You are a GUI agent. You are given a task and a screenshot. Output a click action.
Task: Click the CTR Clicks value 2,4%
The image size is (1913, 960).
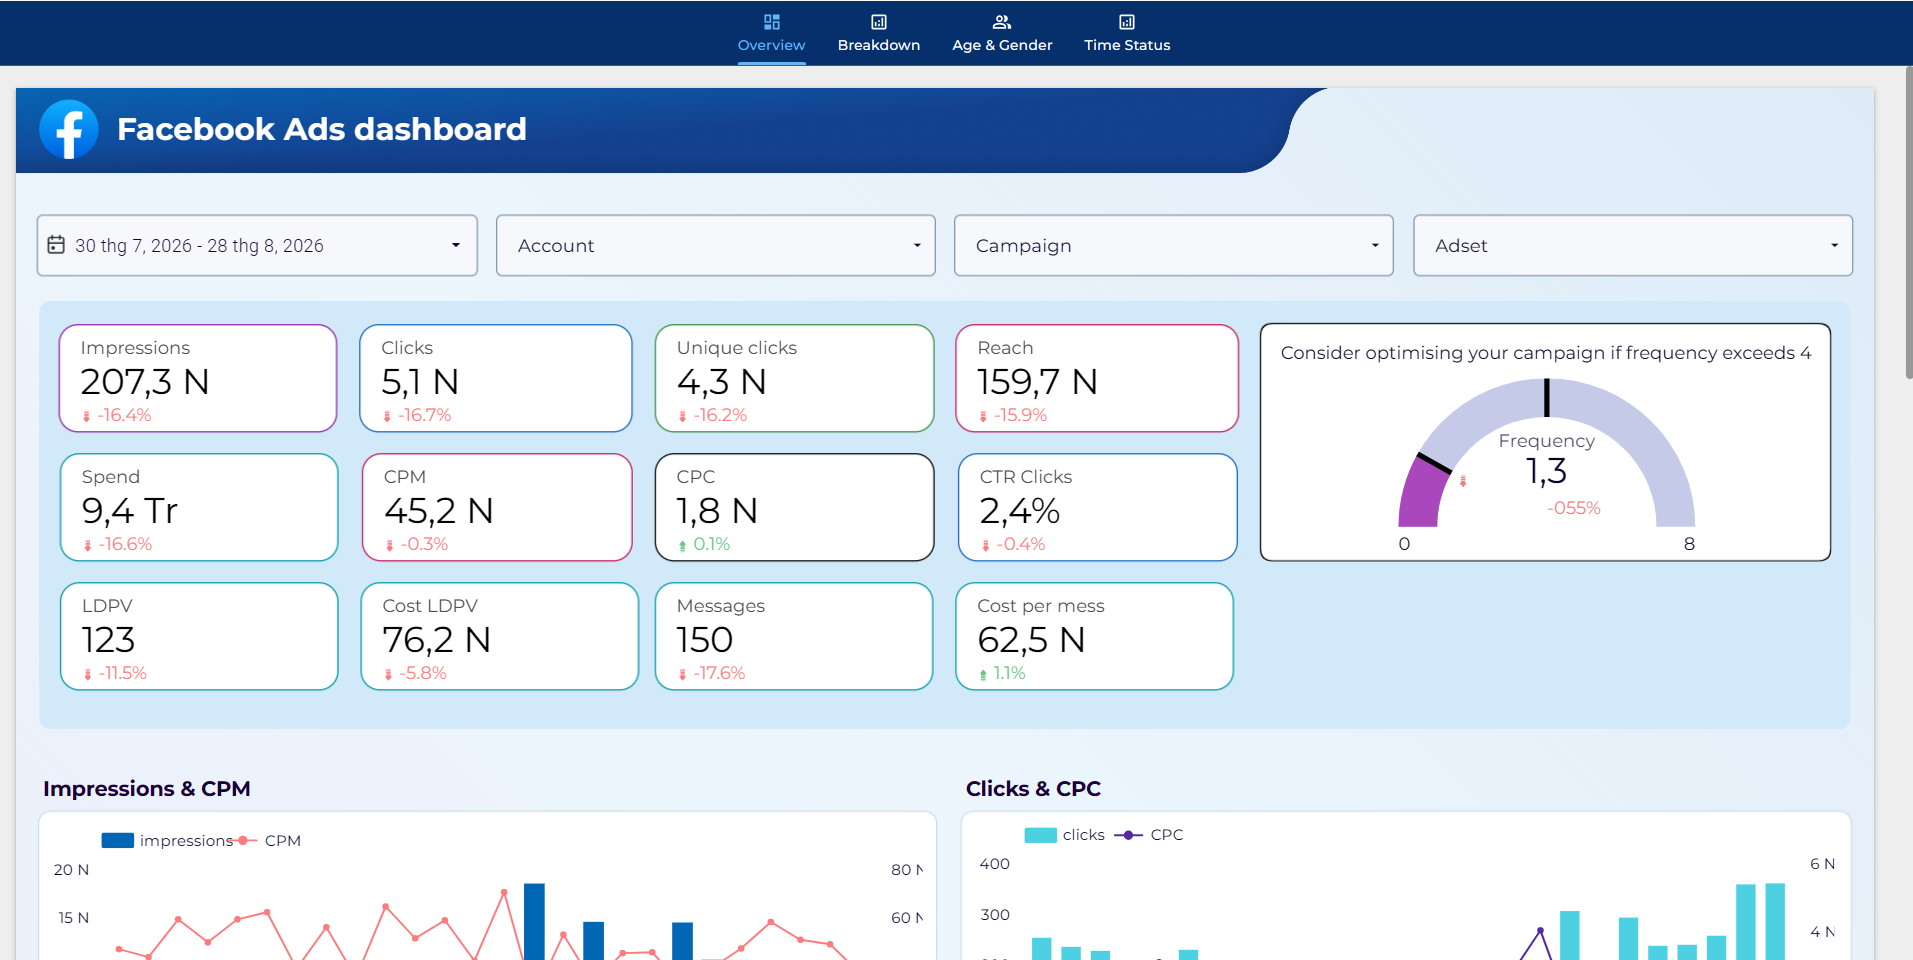(x=1020, y=511)
